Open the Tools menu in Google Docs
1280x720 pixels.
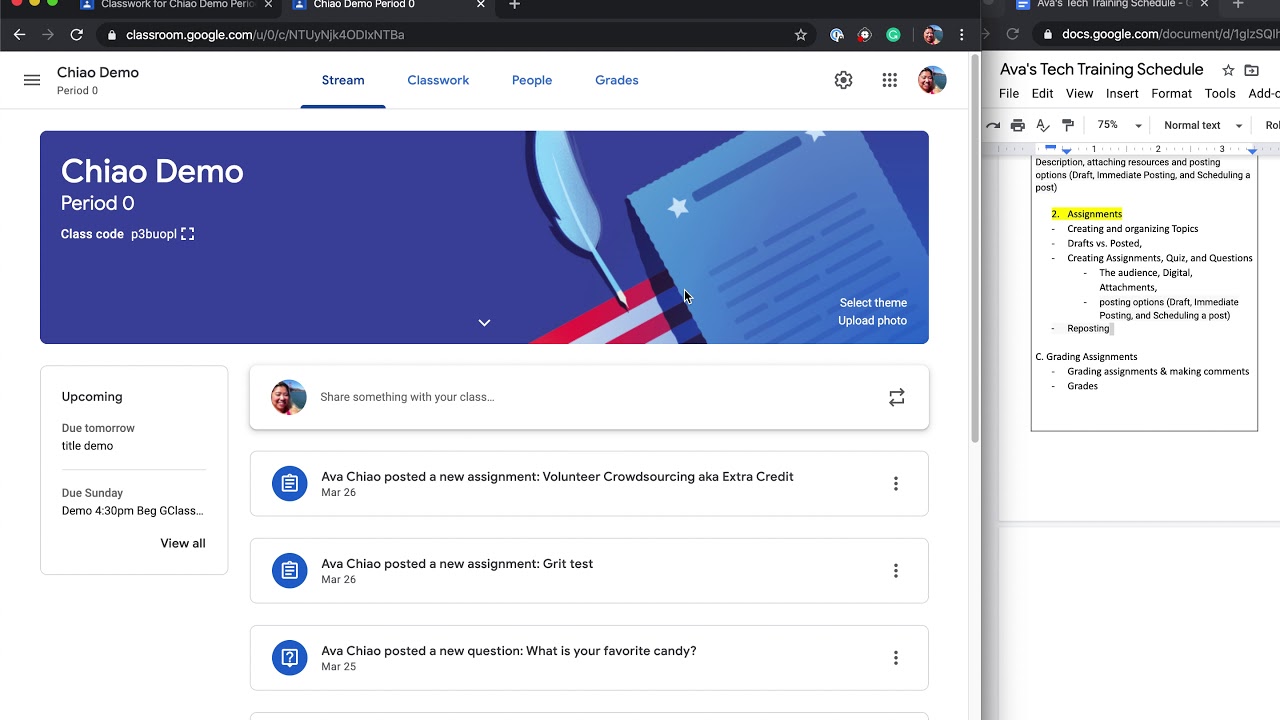tap(1220, 93)
